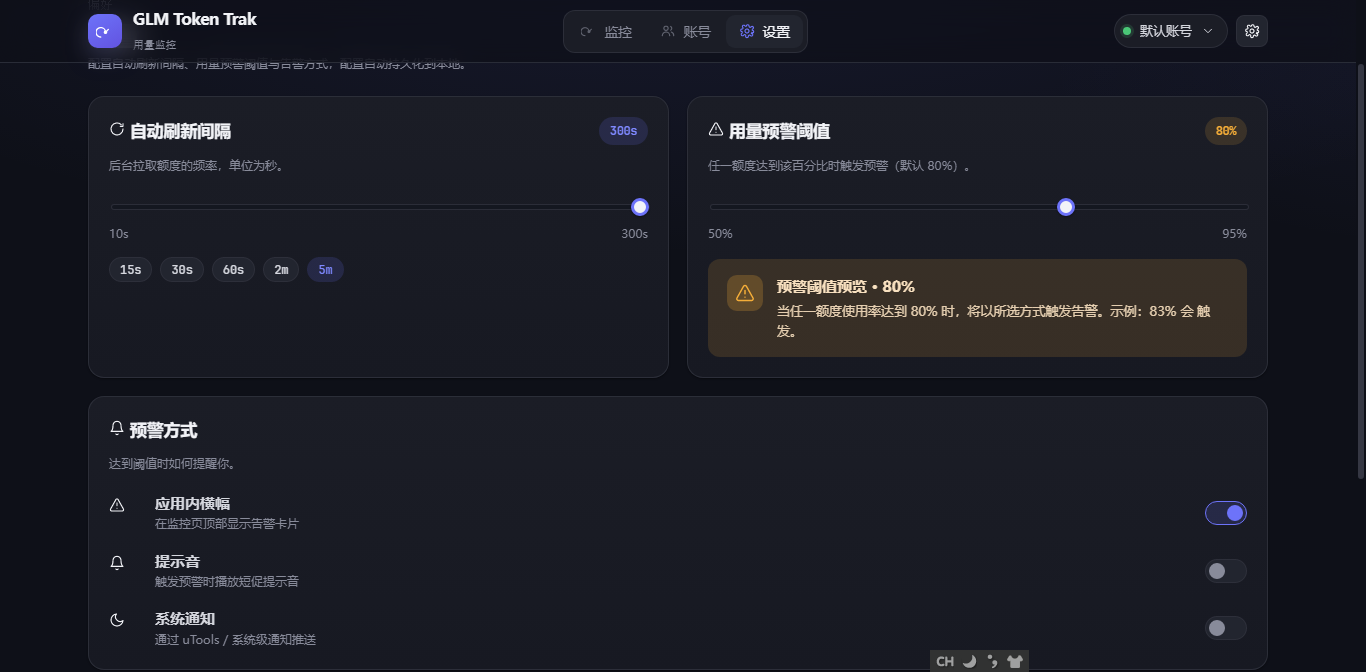Click the CH input language indicator

click(945, 661)
